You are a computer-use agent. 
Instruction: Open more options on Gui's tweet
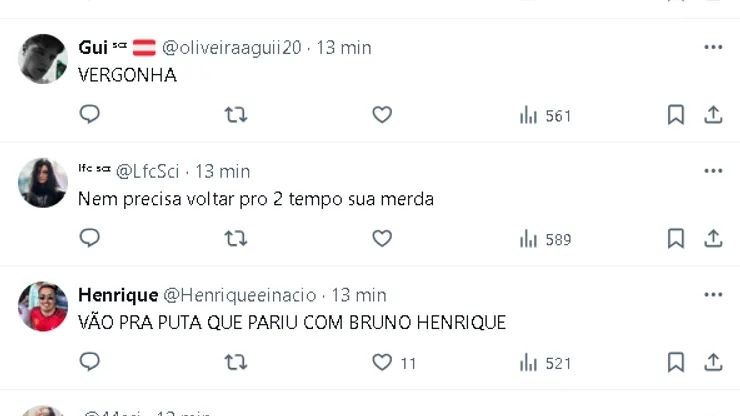(713, 47)
